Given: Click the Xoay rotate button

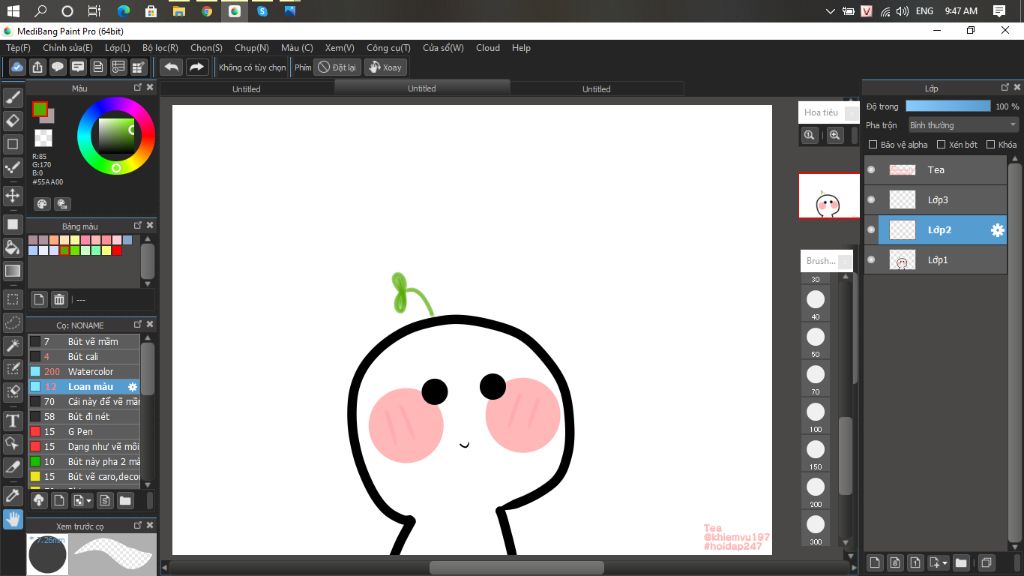Looking at the screenshot, I should coord(385,67).
